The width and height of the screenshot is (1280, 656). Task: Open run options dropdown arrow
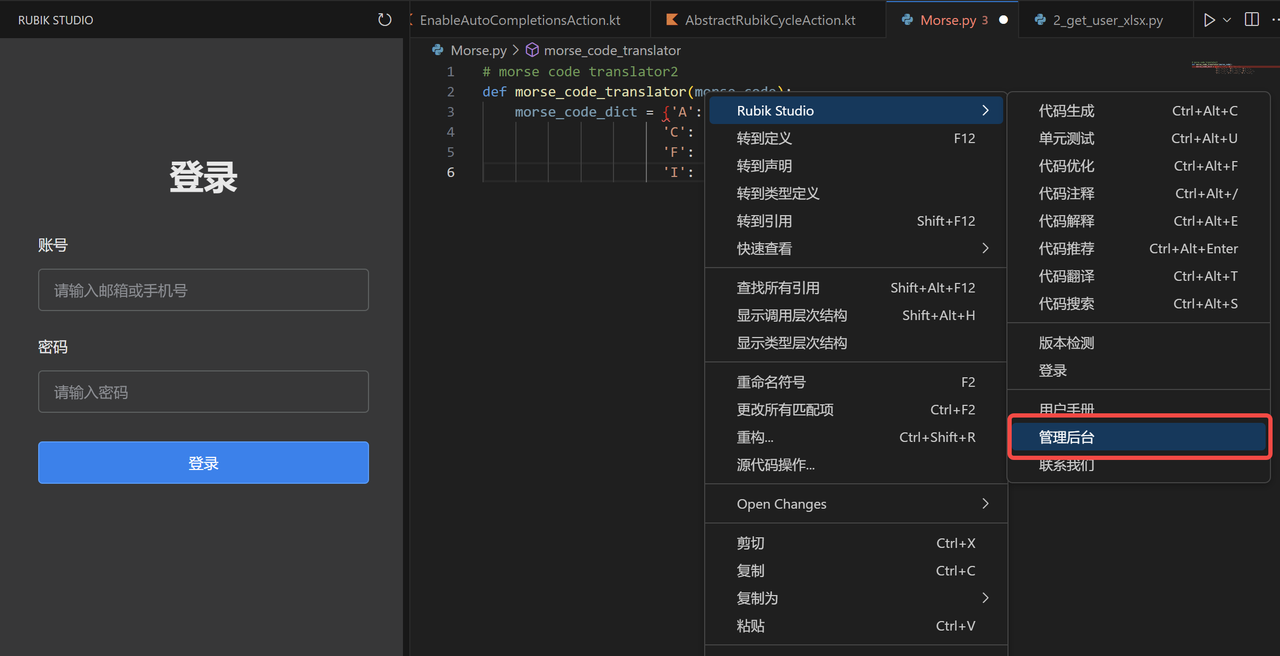1227,20
